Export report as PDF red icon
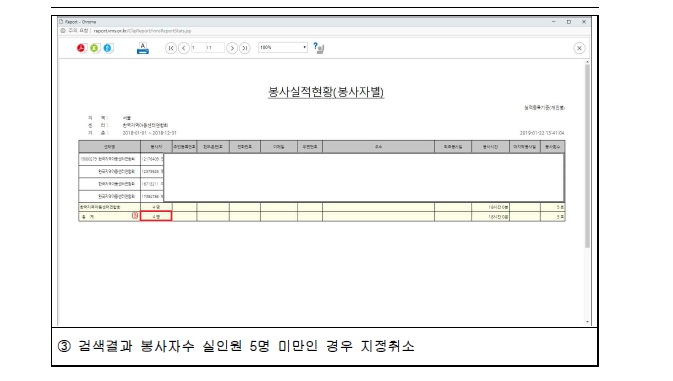673x381 pixels. point(81,48)
